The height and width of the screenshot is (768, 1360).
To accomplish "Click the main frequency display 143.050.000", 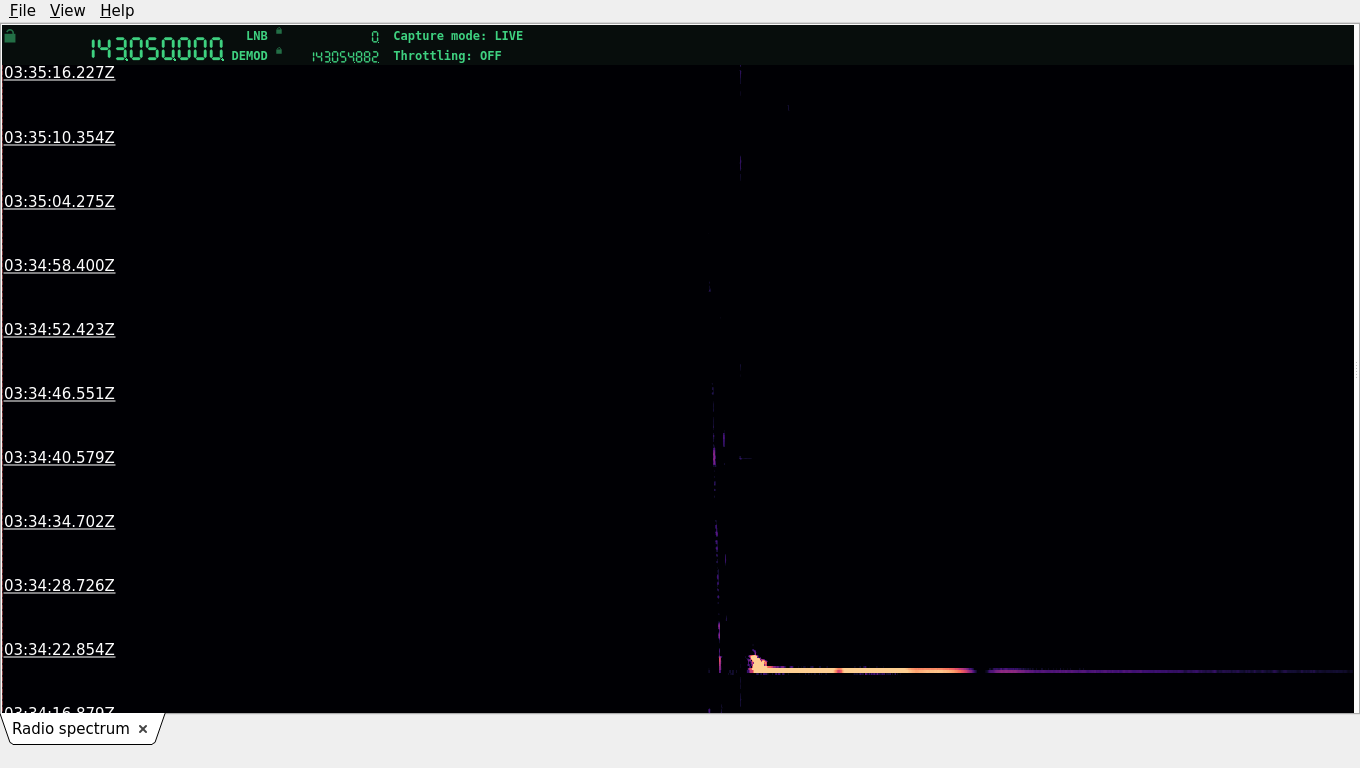I will pos(157,49).
